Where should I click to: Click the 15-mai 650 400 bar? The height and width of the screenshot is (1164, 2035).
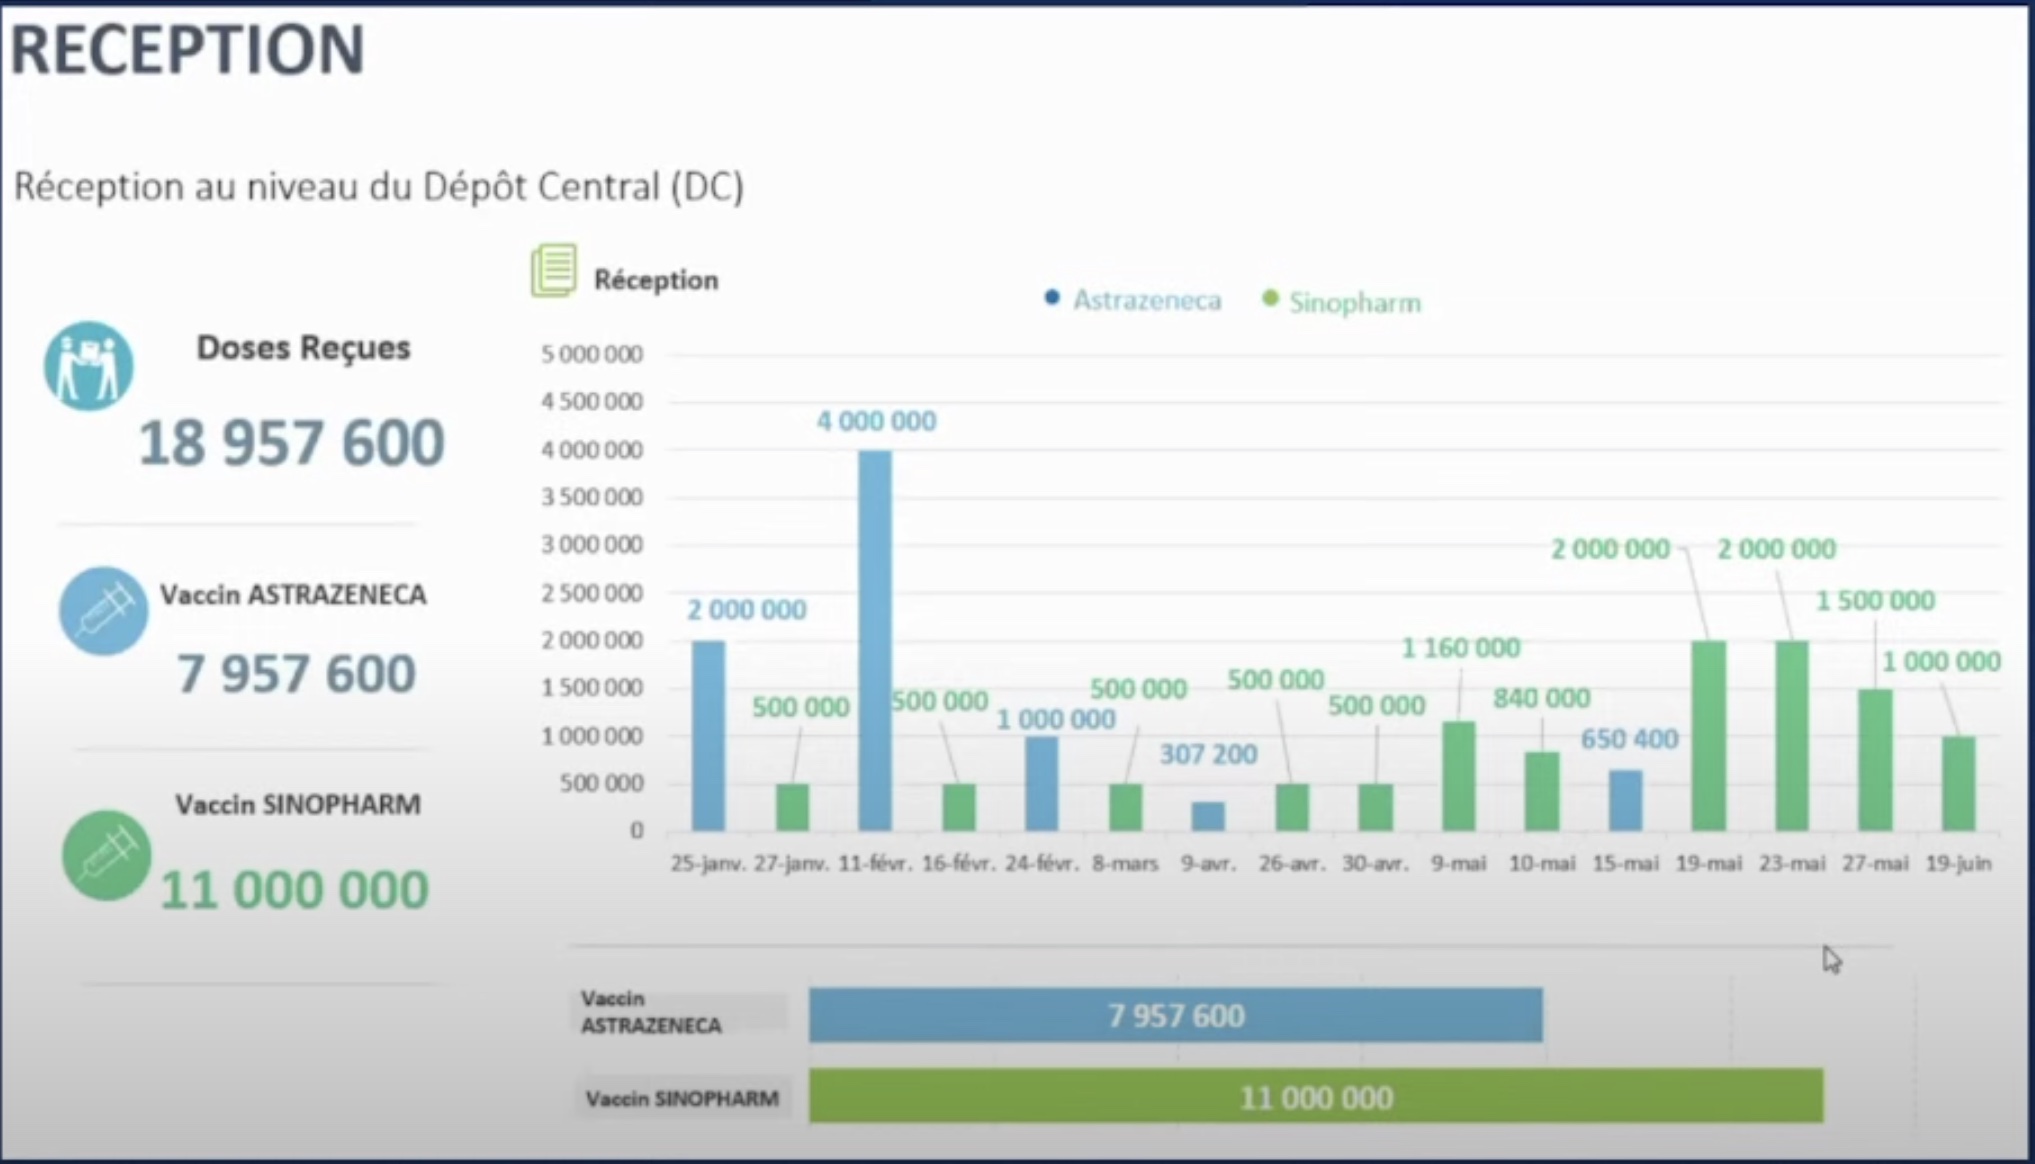[x=1625, y=800]
